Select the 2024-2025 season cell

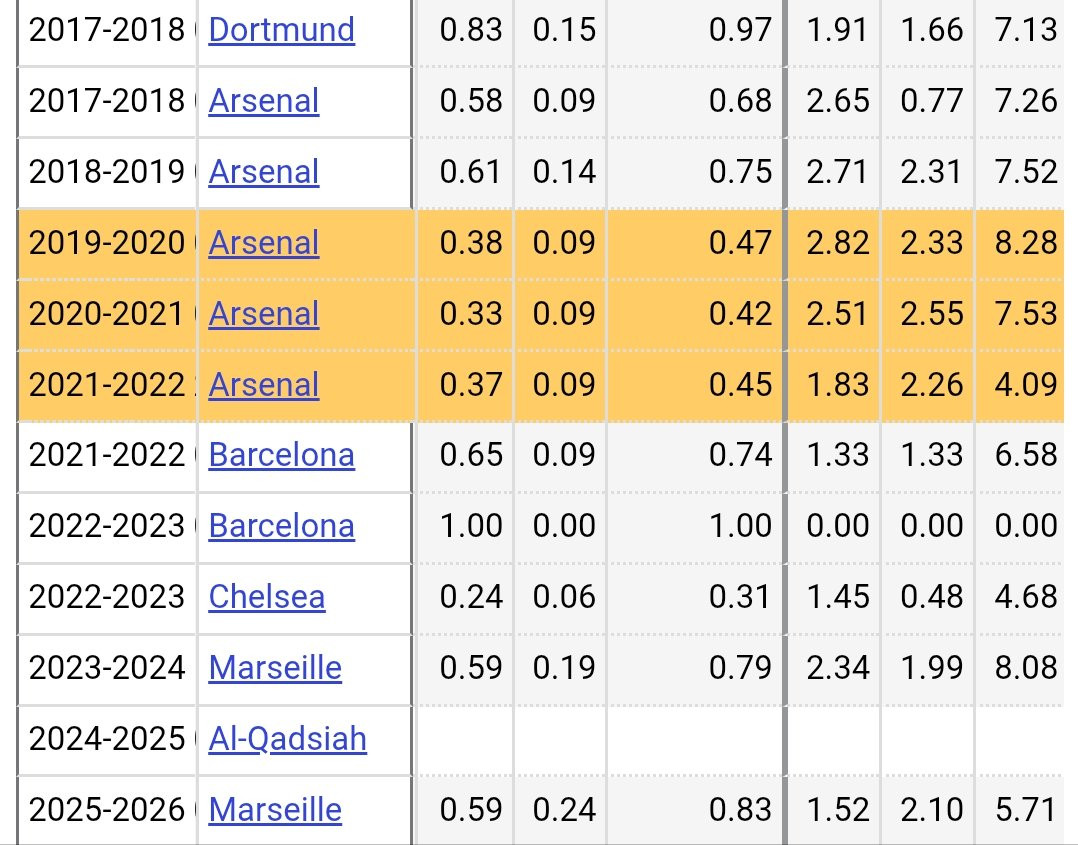[x=107, y=739]
